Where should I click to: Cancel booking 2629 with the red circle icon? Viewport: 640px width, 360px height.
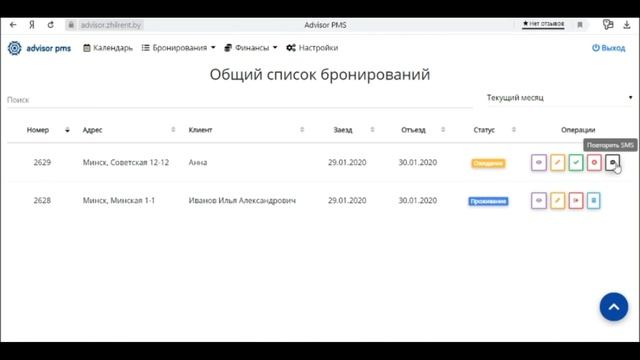coord(594,162)
